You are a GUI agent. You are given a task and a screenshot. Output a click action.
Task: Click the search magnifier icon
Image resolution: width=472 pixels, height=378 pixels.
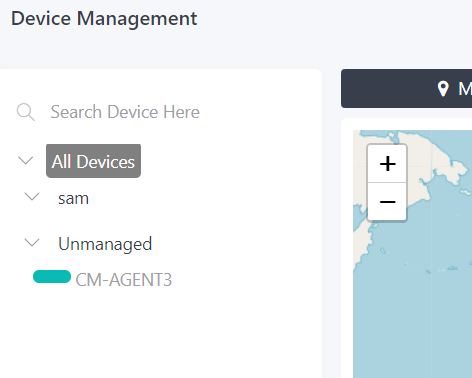(26, 112)
